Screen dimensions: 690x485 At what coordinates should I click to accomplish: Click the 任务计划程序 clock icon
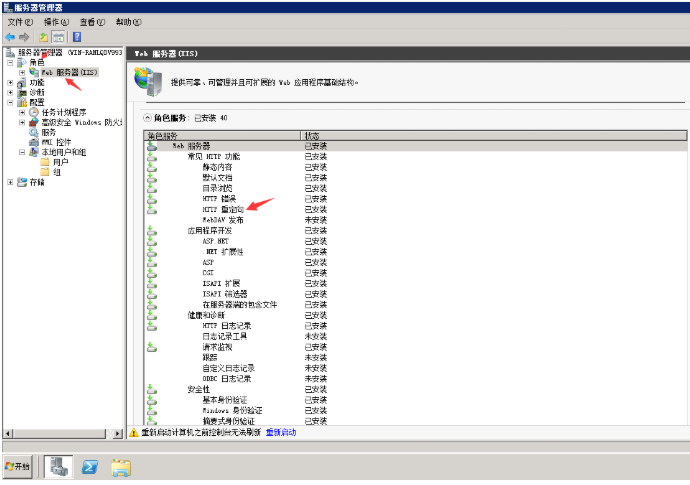34,113
